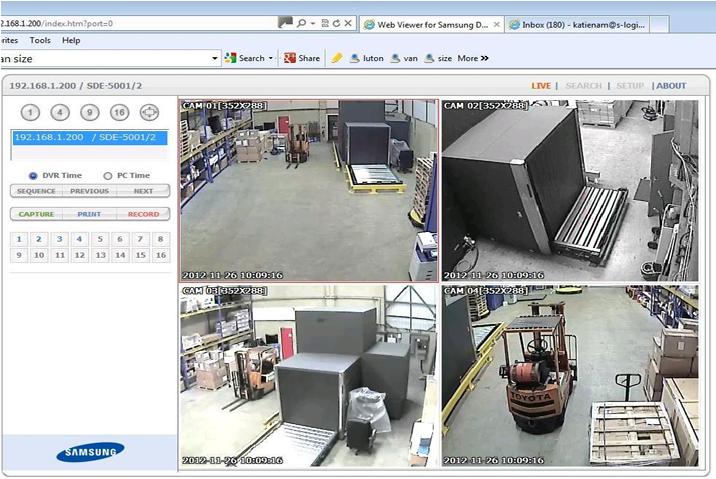This screenshot has width=716, height=479.
Task: Open the toolbar search box dropdown
Action: tap(215, 58)
